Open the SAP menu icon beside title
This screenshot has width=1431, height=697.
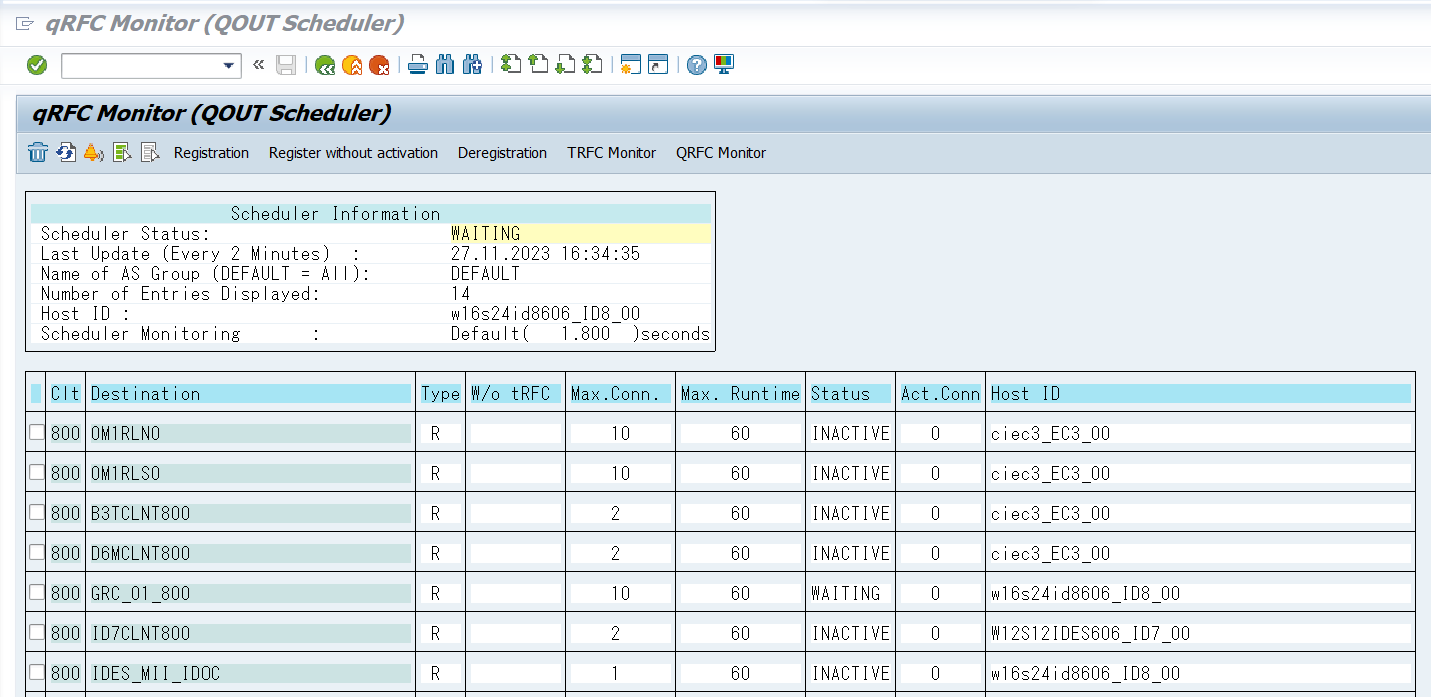25,23
